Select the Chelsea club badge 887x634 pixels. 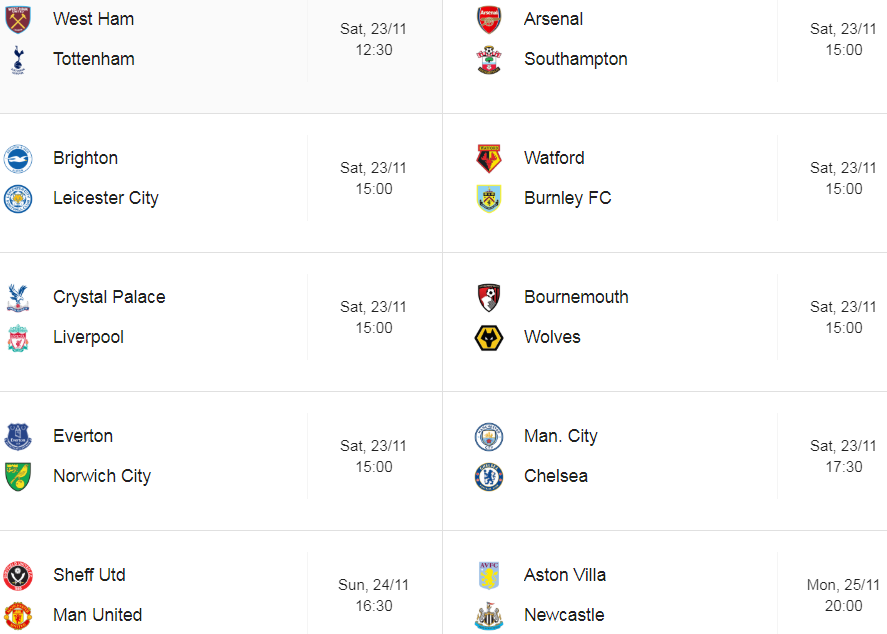[489, 476]
